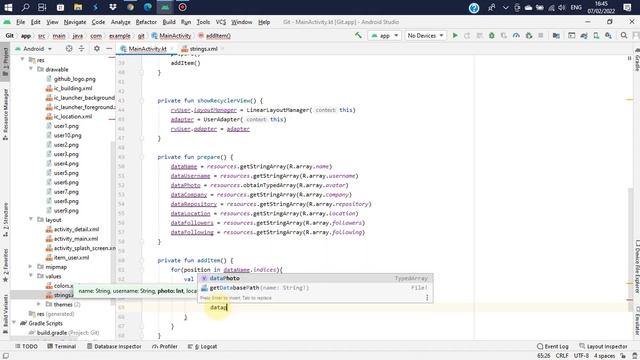Open the Resource Manager side panel
The height and width of the screenshot is (360, 640).
[x=5, y=114]
